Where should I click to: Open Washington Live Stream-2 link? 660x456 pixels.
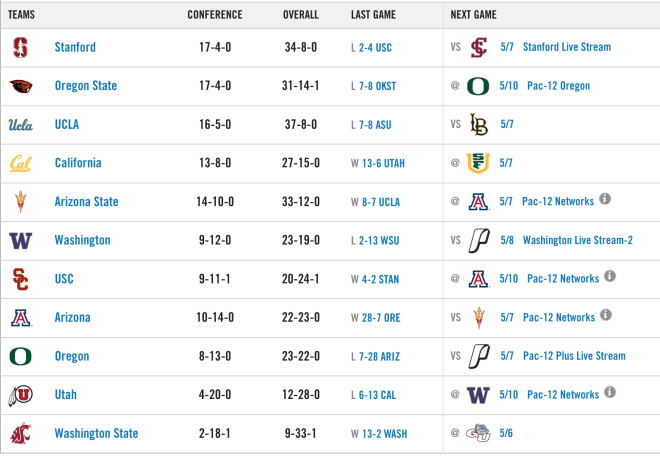(x=578, y=240)
